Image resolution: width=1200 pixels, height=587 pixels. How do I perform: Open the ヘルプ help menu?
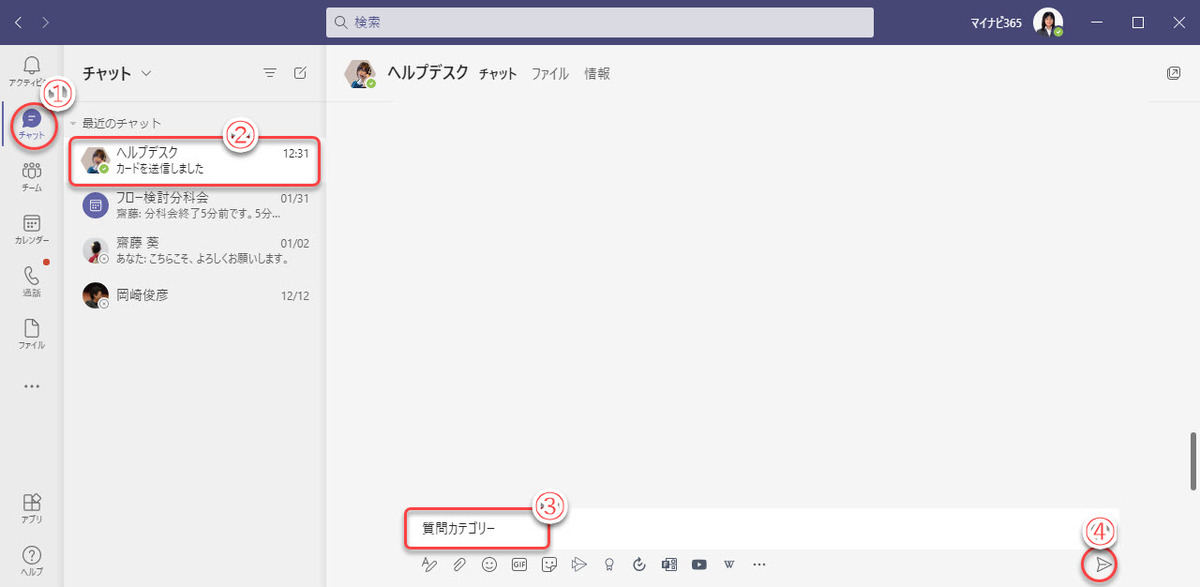(x=31, y=560)
